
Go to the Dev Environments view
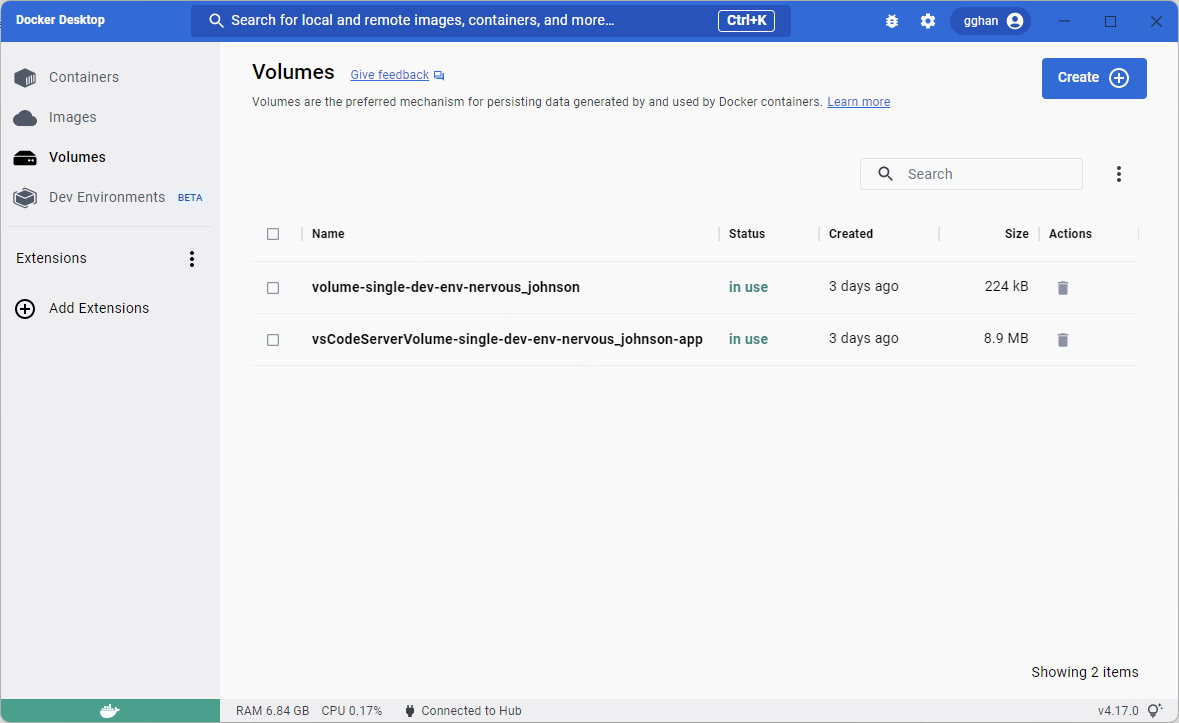pos(107,197)
